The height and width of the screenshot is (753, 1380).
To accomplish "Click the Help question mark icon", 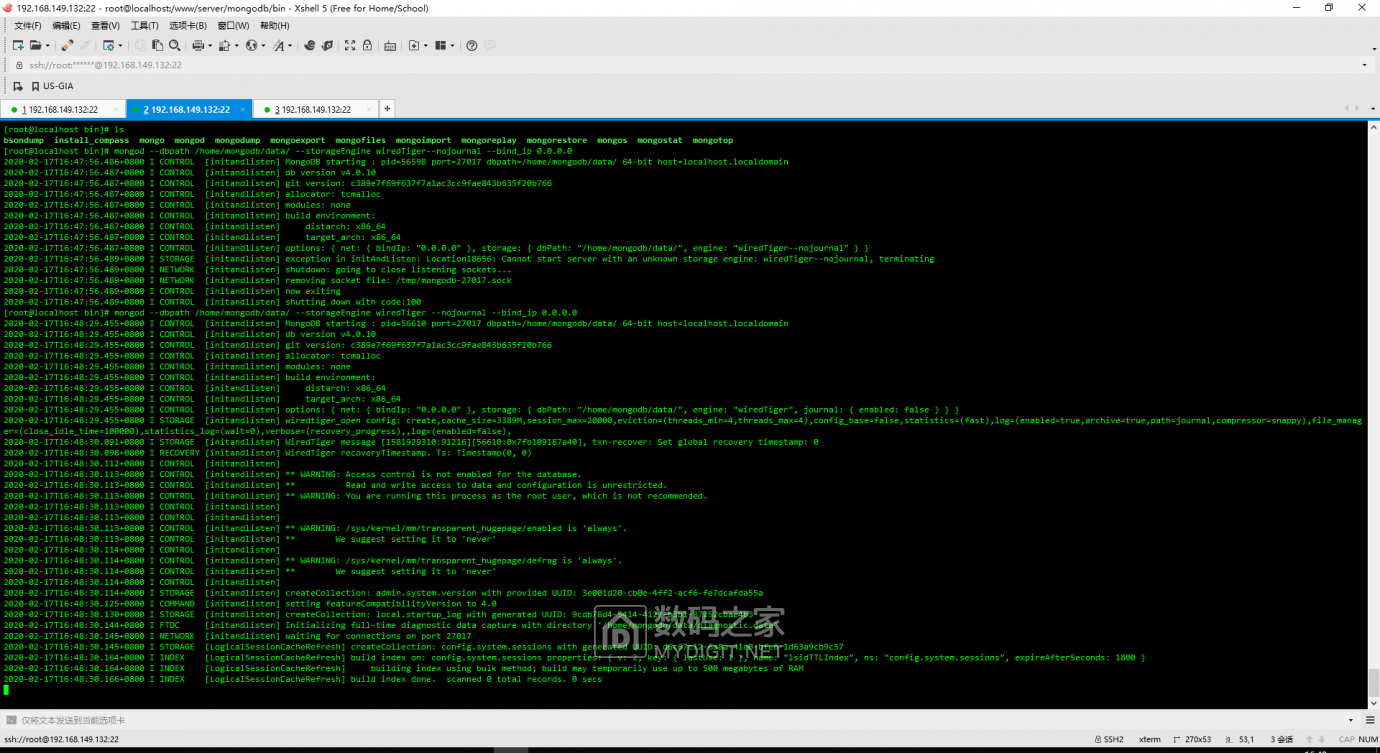I will pos(472,45).
